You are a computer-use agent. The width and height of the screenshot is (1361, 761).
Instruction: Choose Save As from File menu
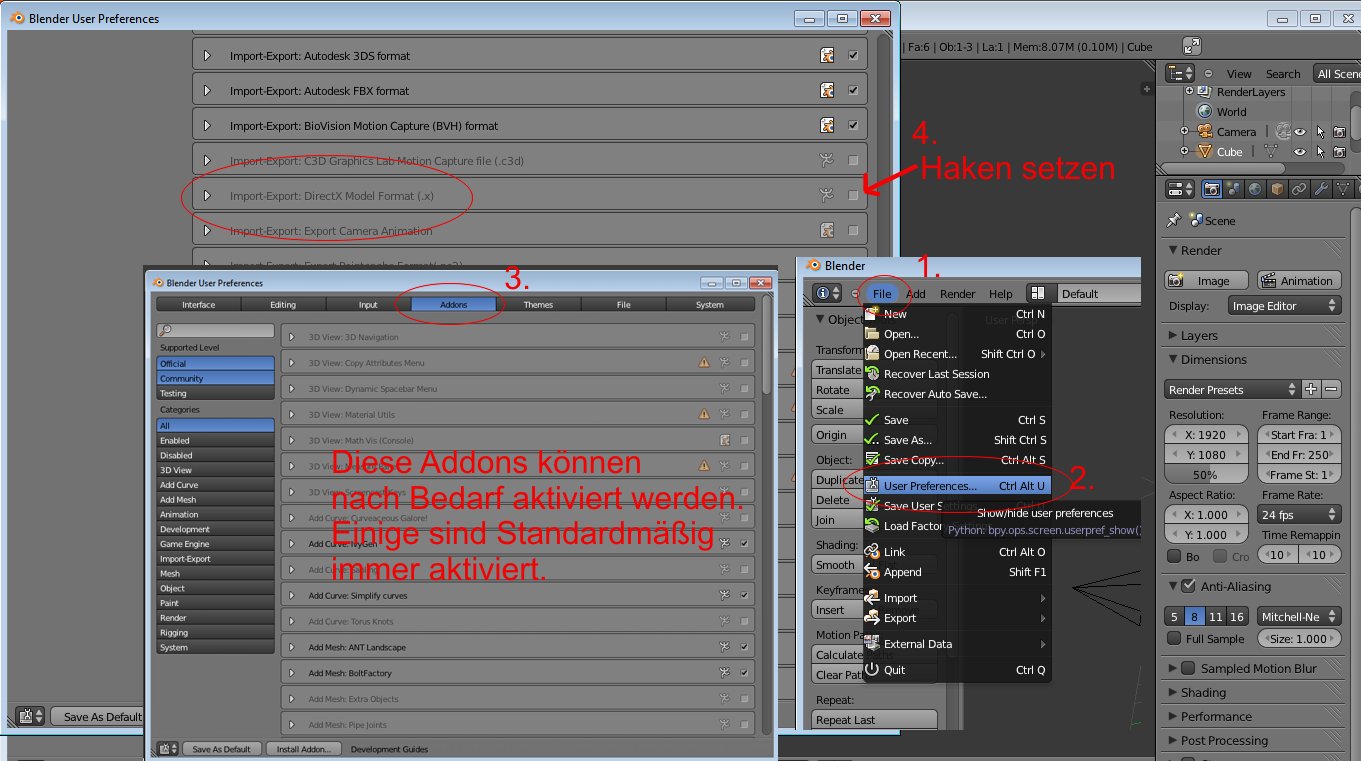click(x=957, y=440)
